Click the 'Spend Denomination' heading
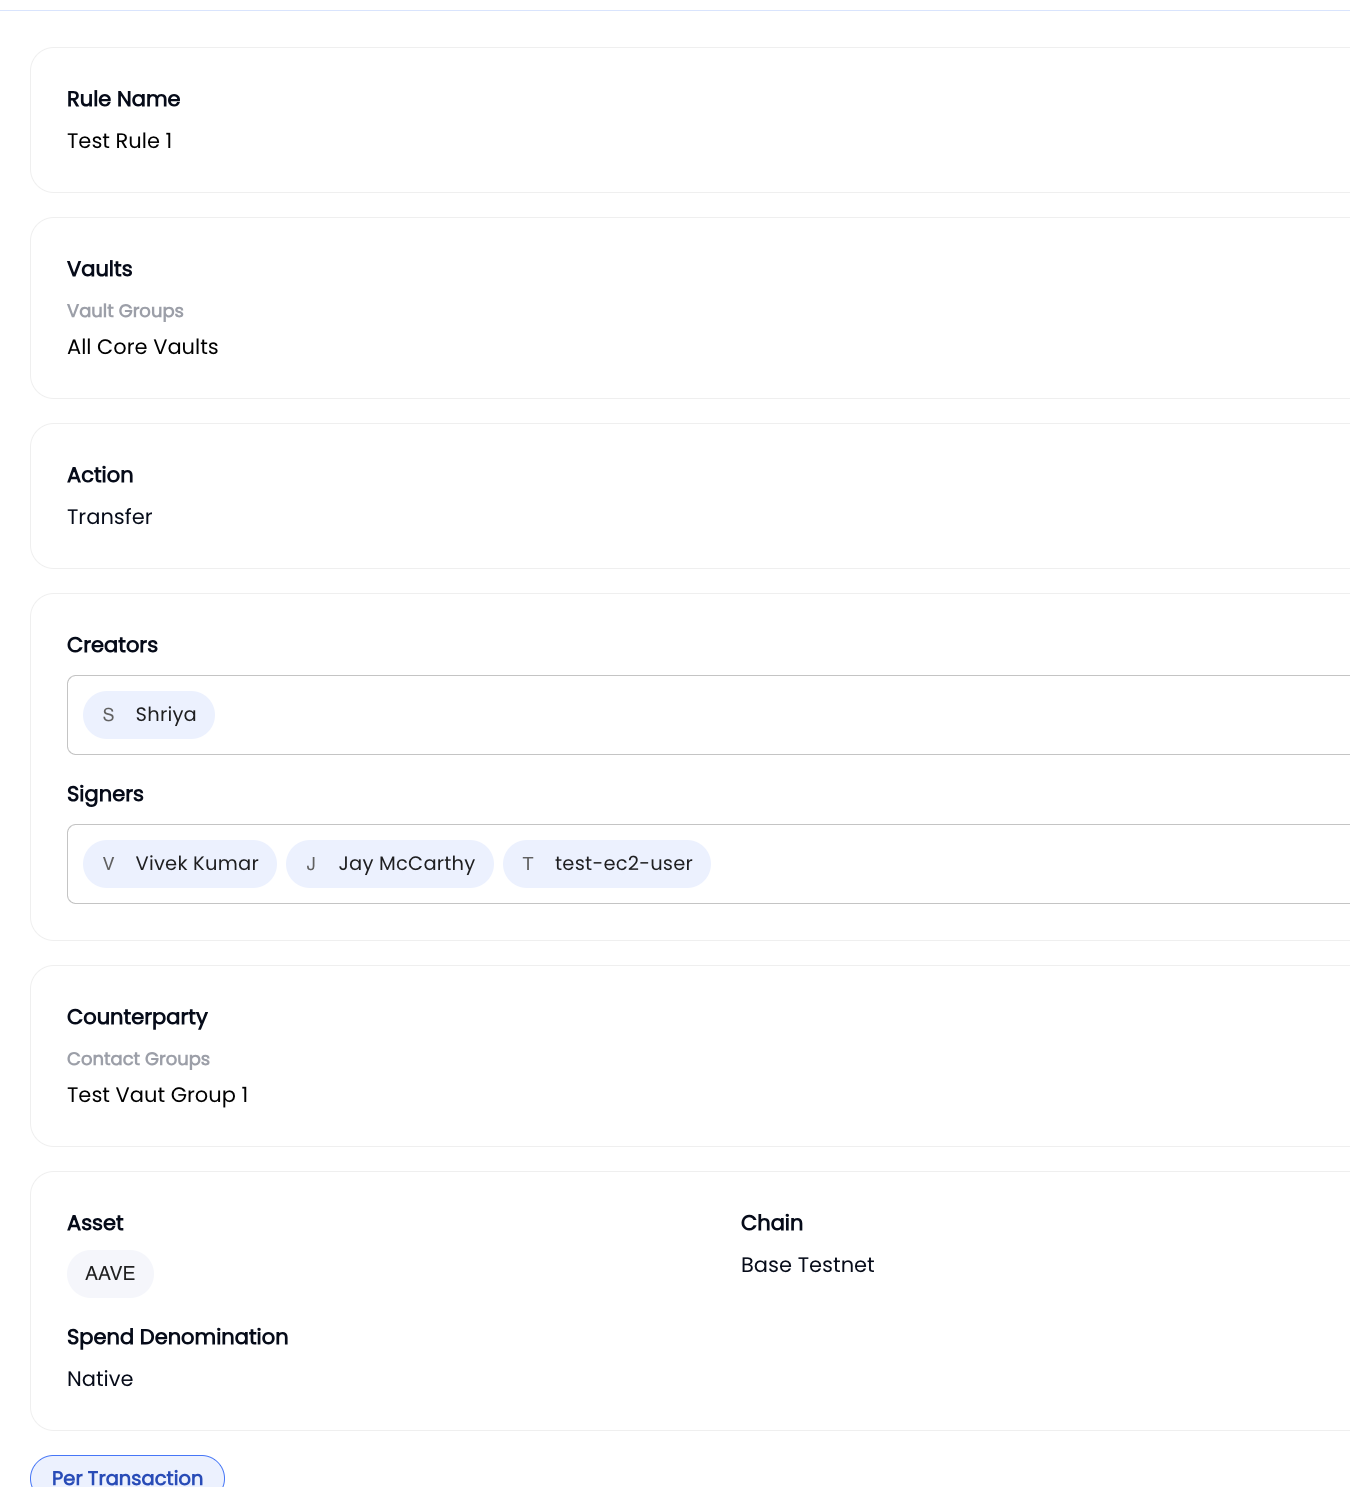This screenshot has width=1350, height=1494. click(177, 1337)
